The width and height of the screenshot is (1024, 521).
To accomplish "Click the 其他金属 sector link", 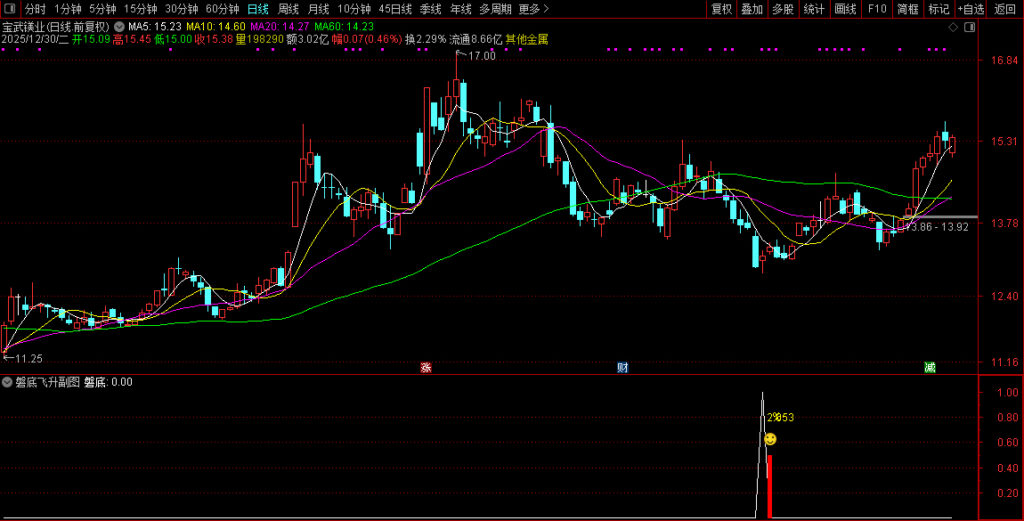I will [526, 40].
